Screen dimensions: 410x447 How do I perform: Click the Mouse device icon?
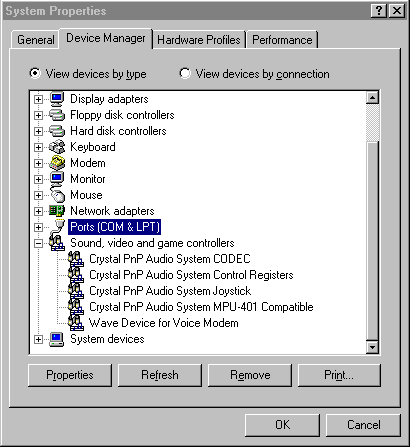pyautogui.click(x=57, y=195)
